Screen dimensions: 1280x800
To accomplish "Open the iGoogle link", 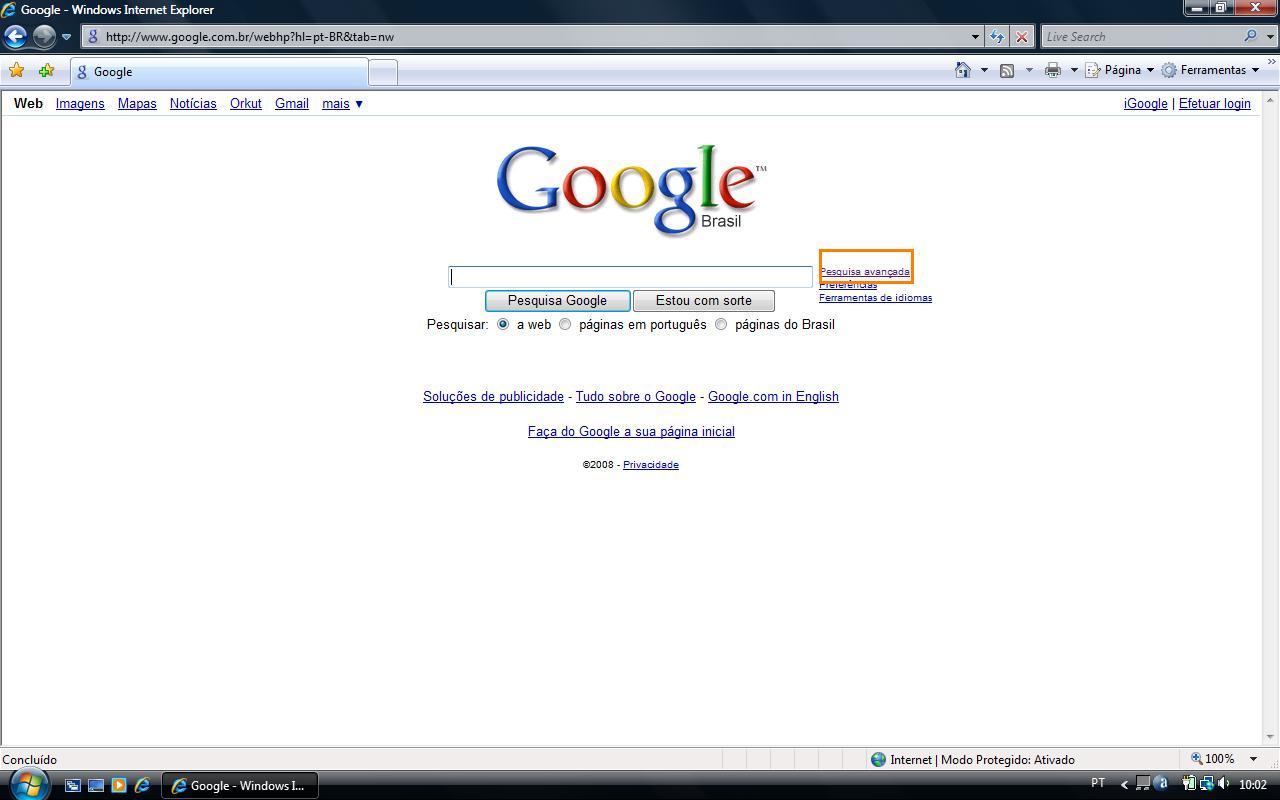I will [x=1146, y=103].
